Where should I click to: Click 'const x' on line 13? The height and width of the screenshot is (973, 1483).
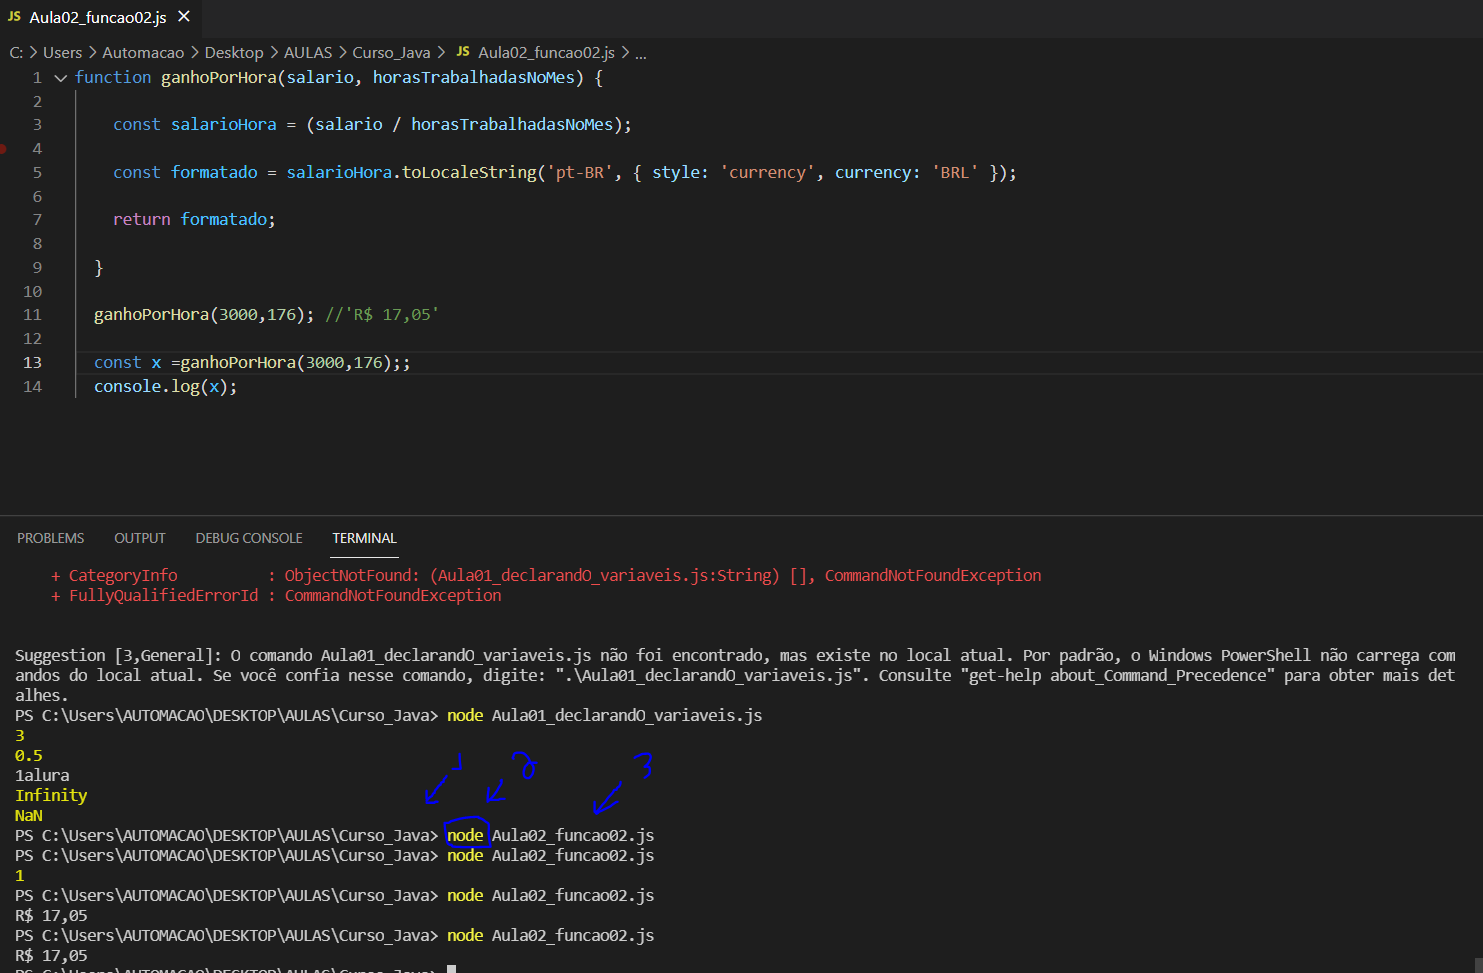click(127, 363)
